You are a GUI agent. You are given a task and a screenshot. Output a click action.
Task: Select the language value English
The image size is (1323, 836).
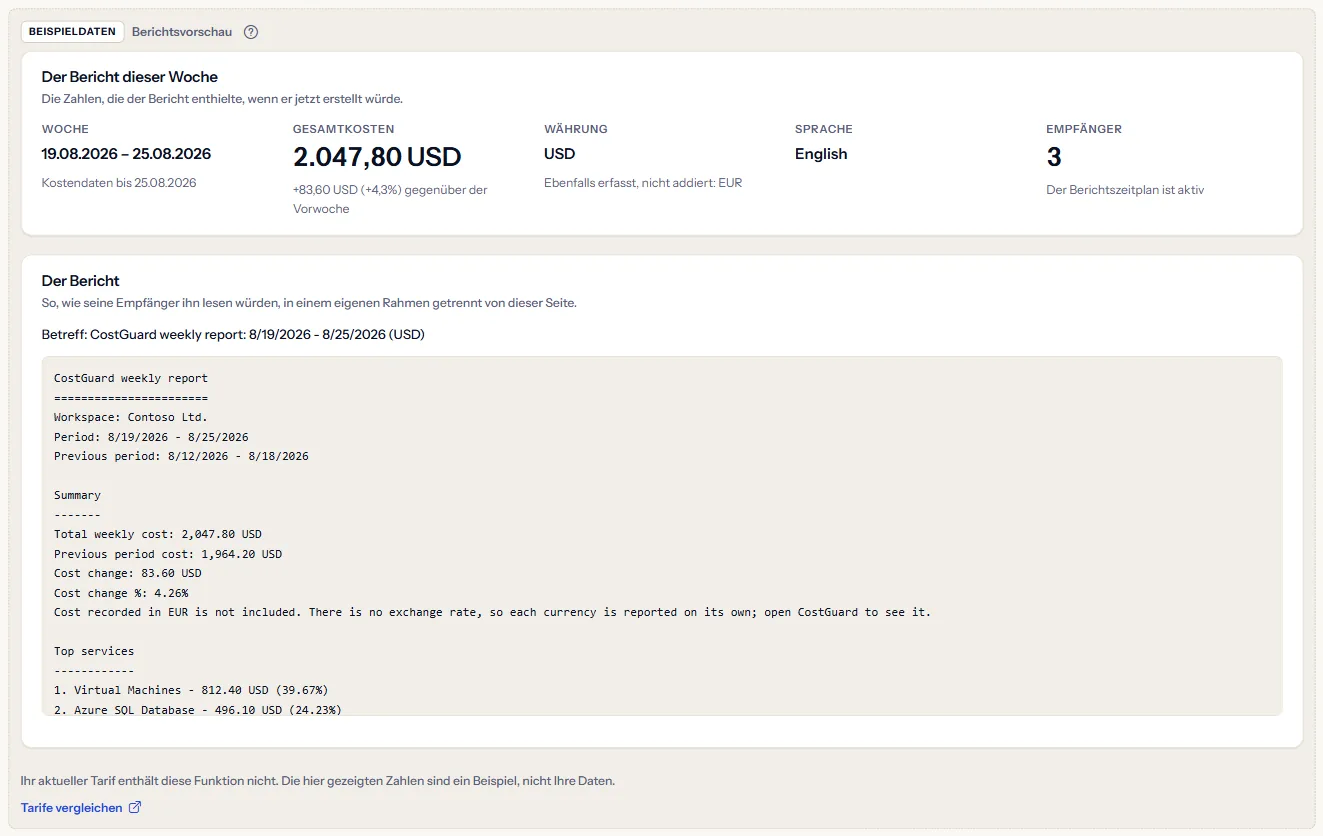[821, 154]
